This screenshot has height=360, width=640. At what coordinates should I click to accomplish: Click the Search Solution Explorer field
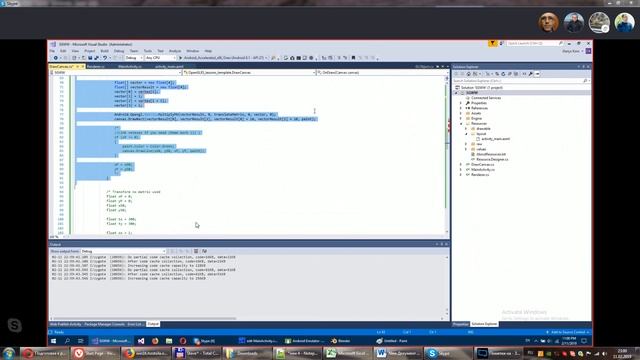click(520, 81)
